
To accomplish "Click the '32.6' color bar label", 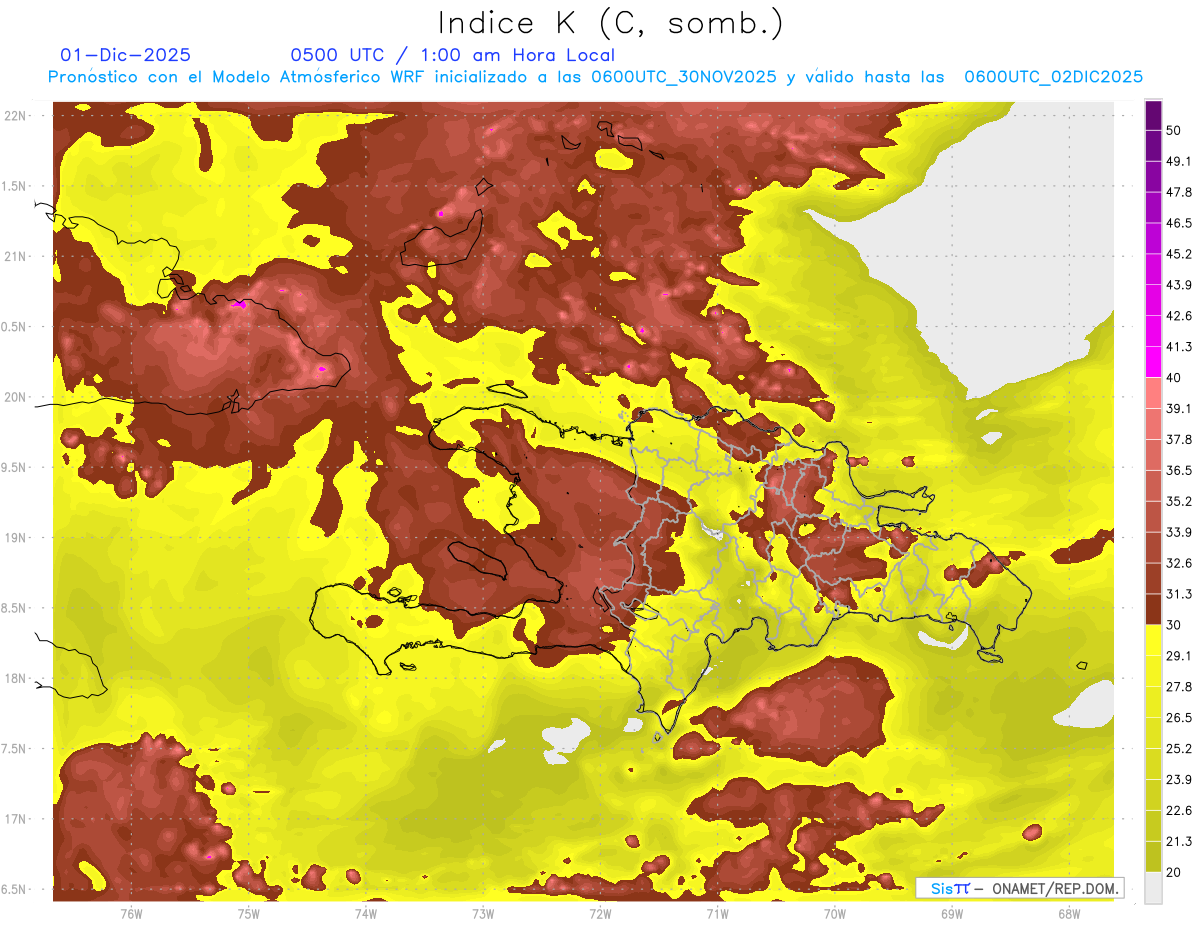I will coord(1179,563).
